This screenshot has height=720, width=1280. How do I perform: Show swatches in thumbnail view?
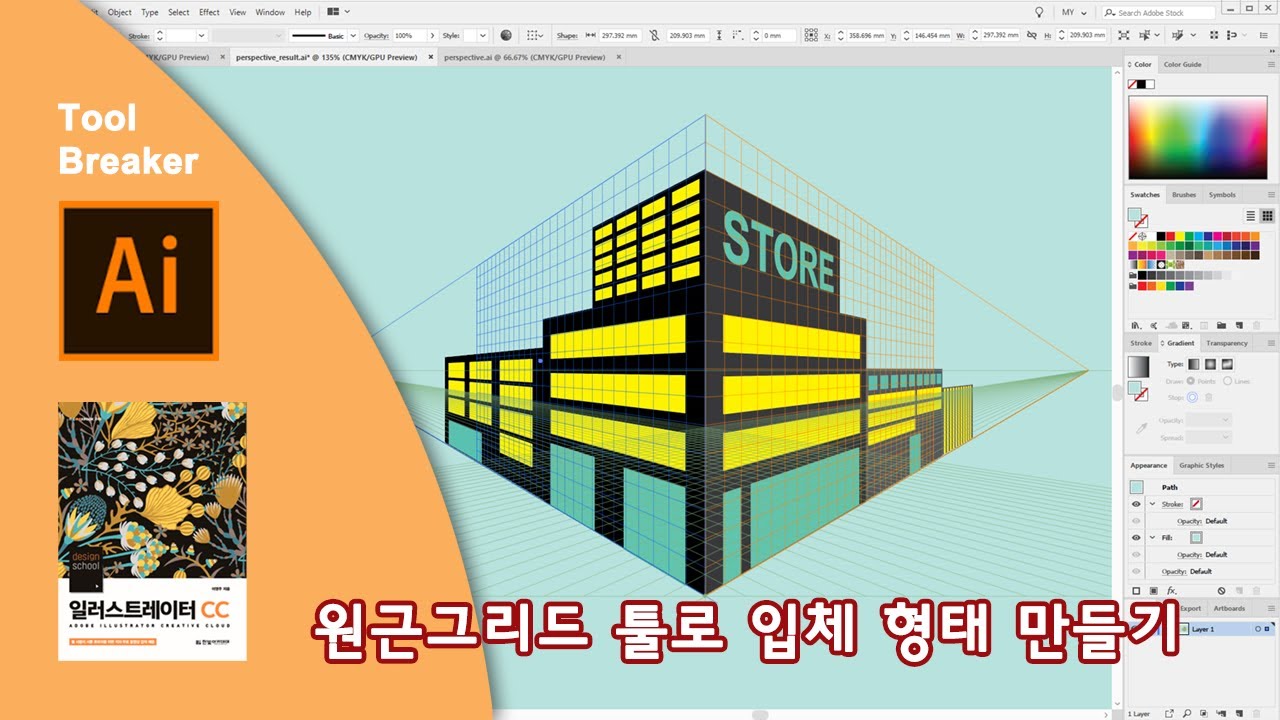pyautogui.click(x=1267, y=216)
